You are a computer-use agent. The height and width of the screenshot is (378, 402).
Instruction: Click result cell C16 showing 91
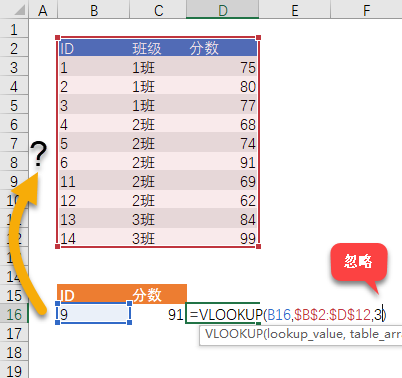pos(158,314)
